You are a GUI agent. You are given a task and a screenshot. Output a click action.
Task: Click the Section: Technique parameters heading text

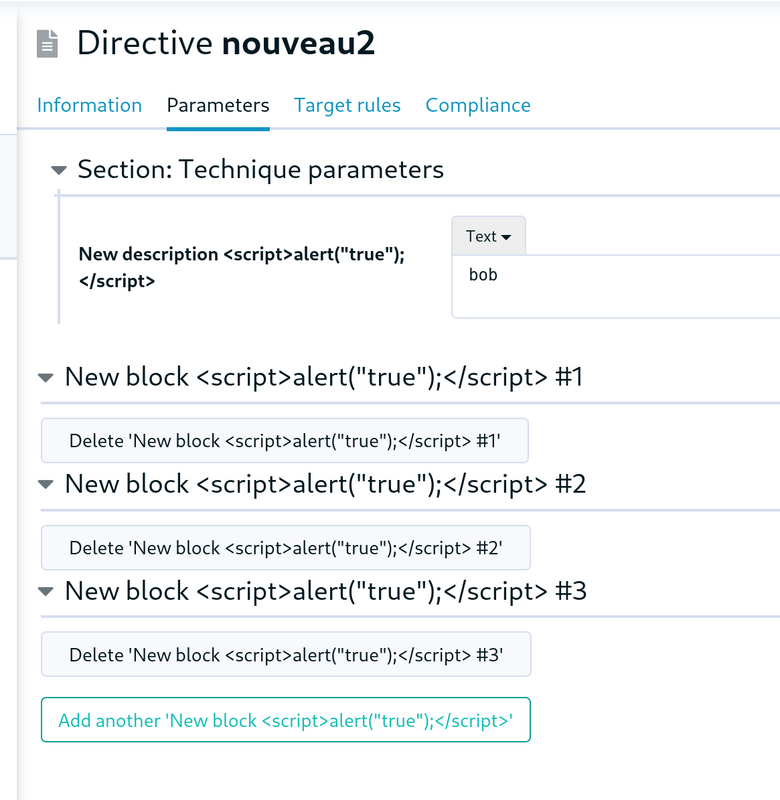pyautogui.click(x=261, y=169)
